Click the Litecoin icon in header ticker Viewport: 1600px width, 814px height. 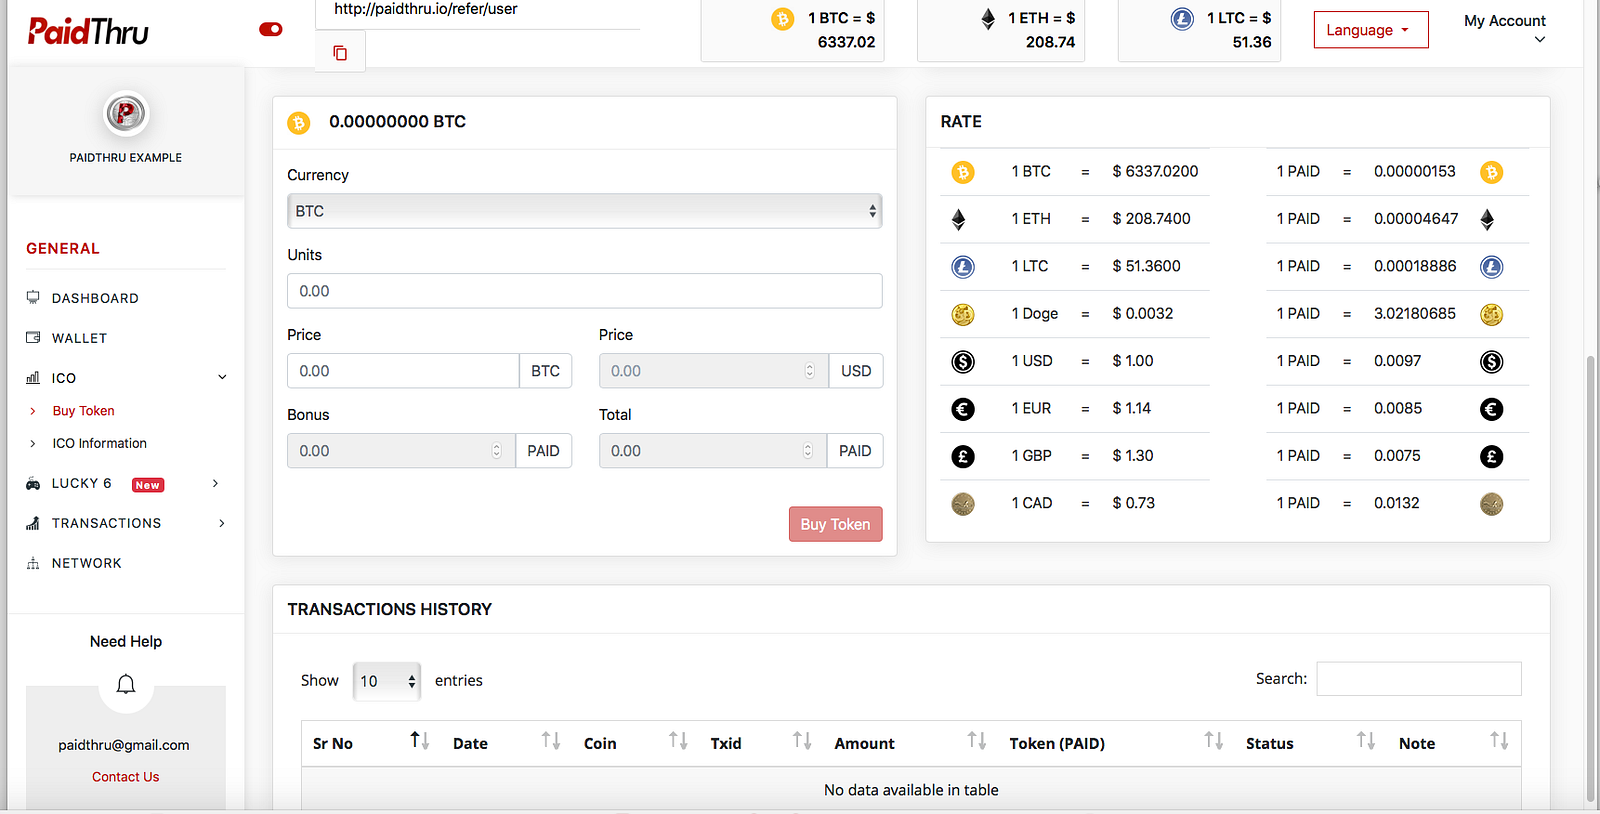point(1182,19)
